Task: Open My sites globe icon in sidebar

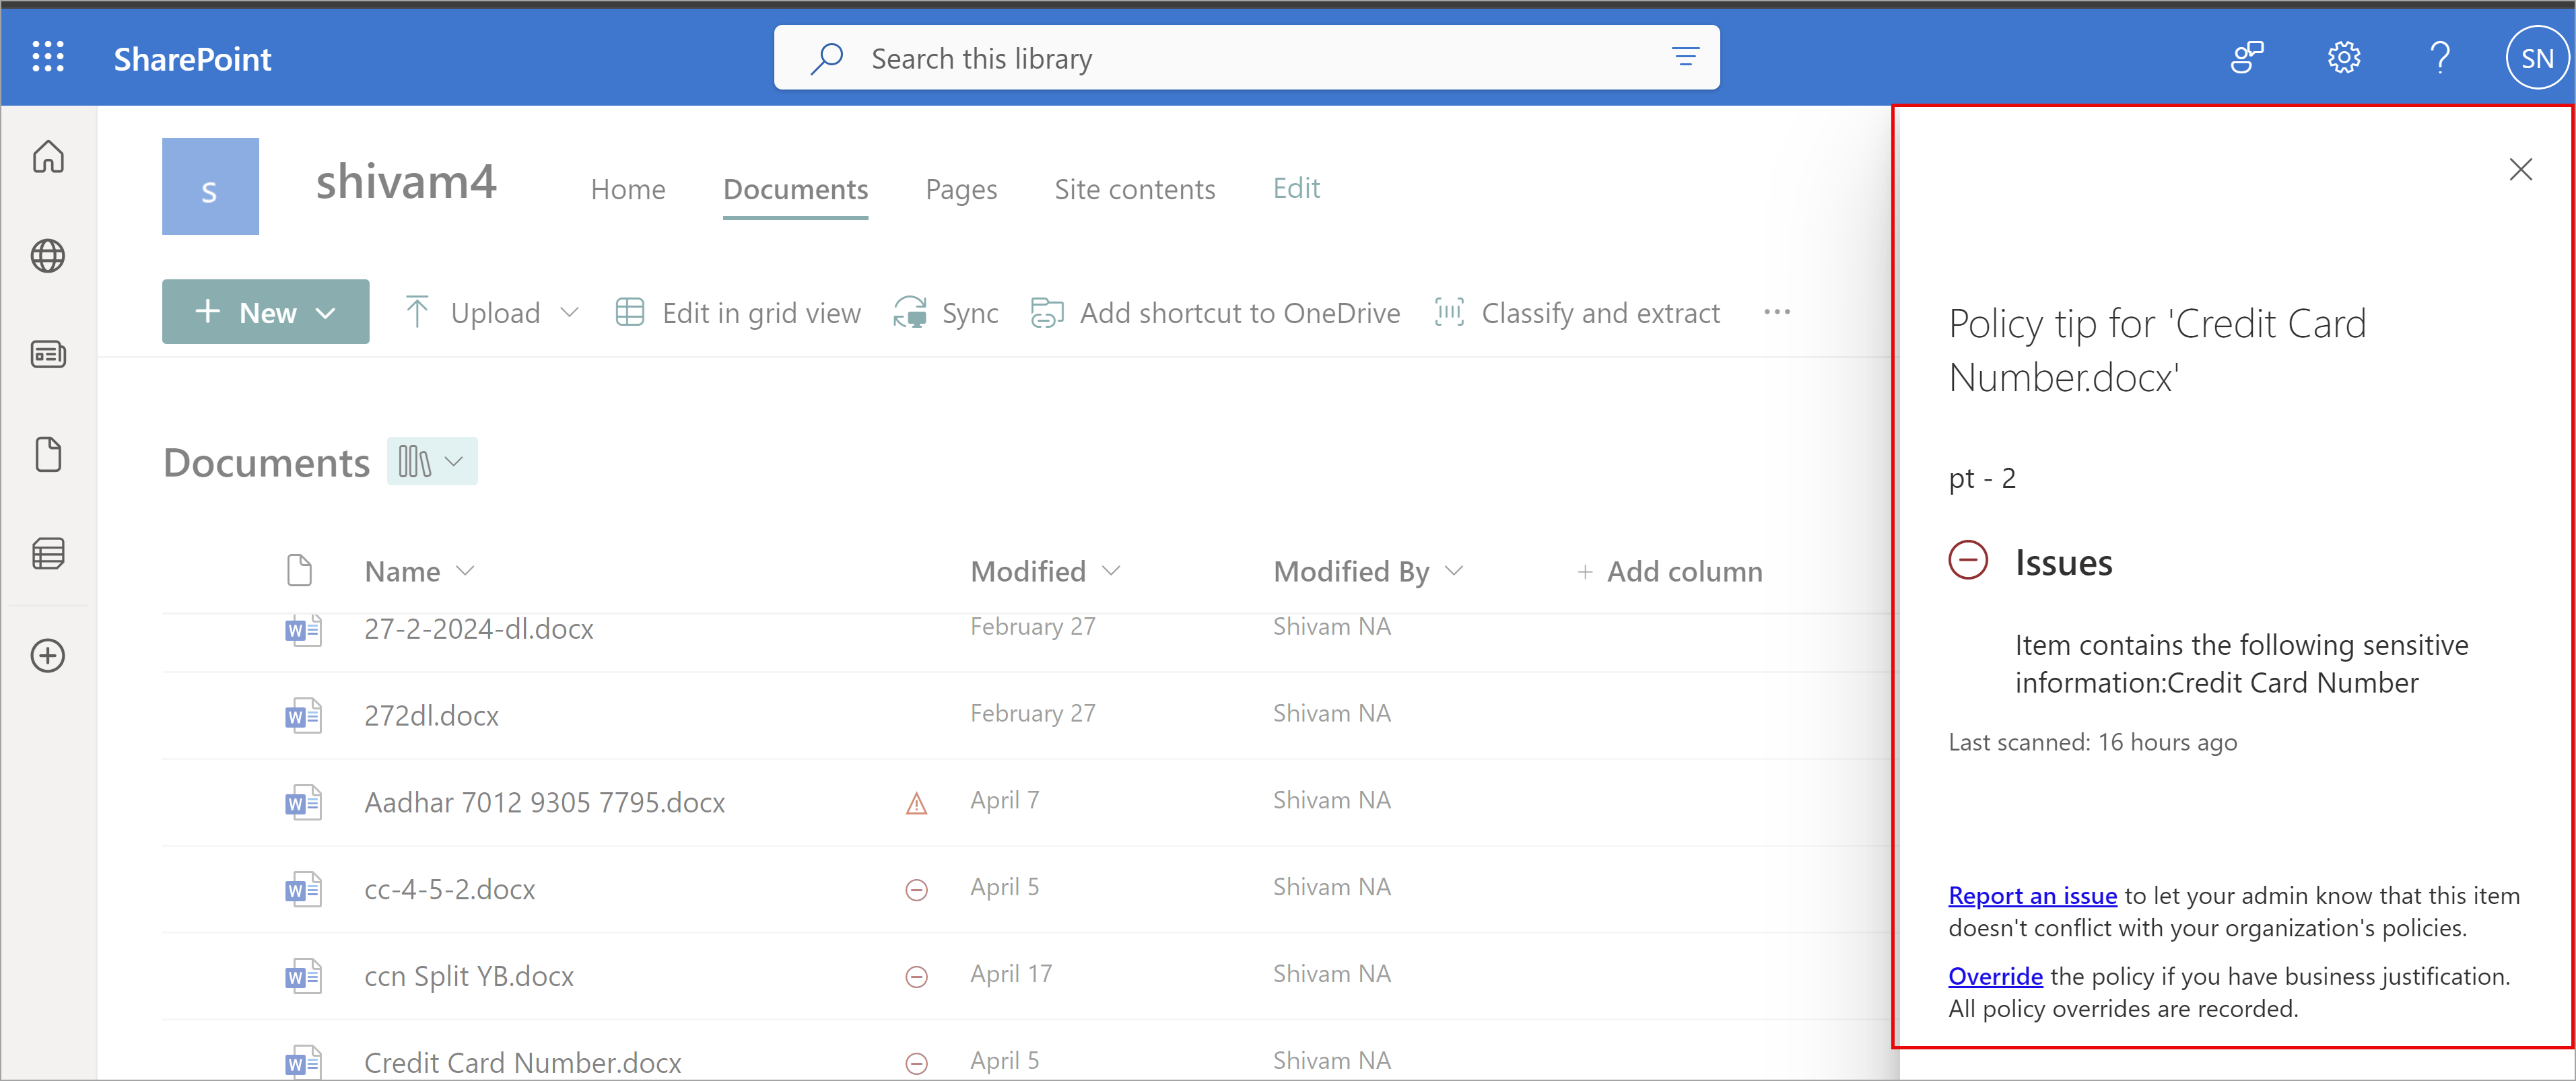Action: pos(48,256)
